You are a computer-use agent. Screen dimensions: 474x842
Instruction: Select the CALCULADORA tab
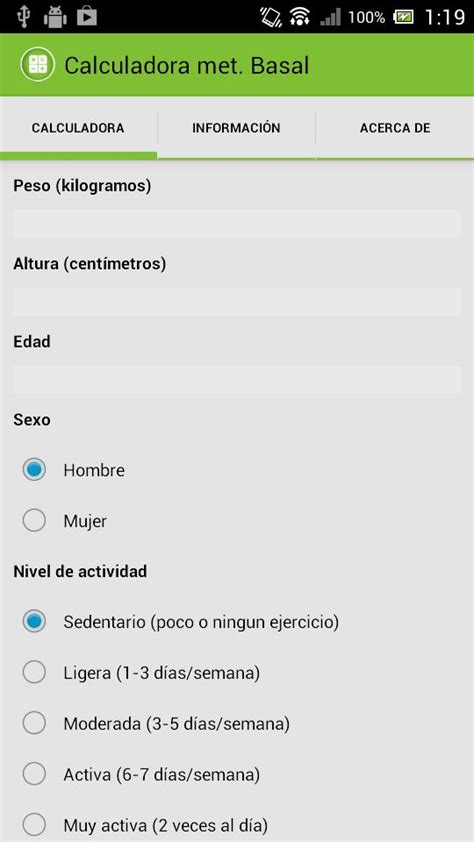point(78,128)
